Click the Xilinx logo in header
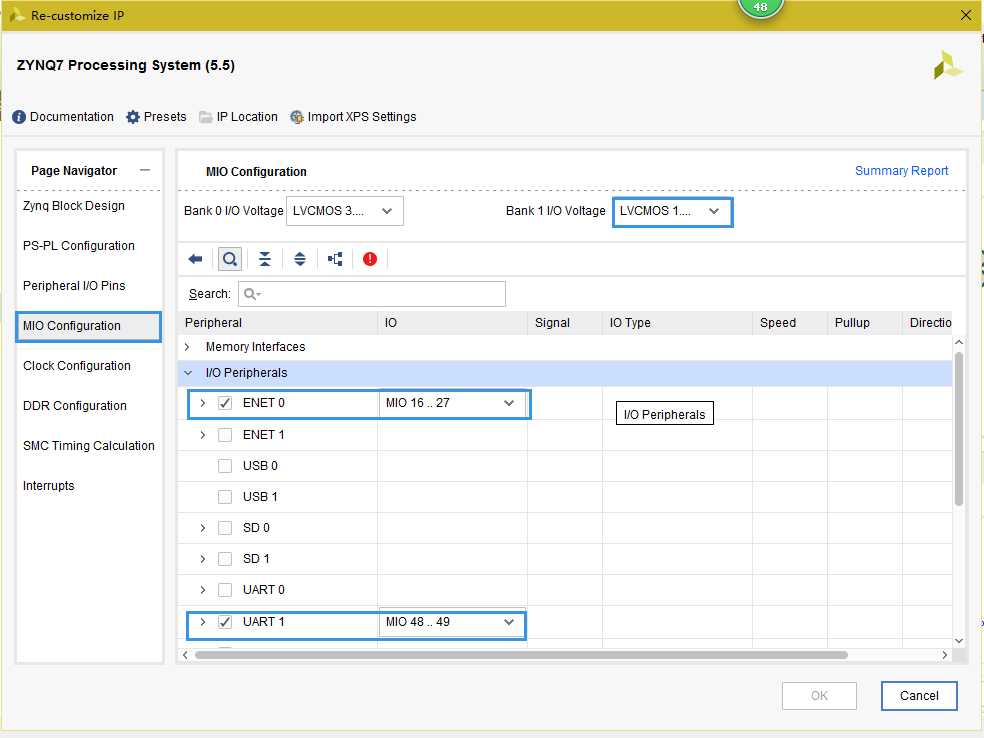 [x=948, y=65]
